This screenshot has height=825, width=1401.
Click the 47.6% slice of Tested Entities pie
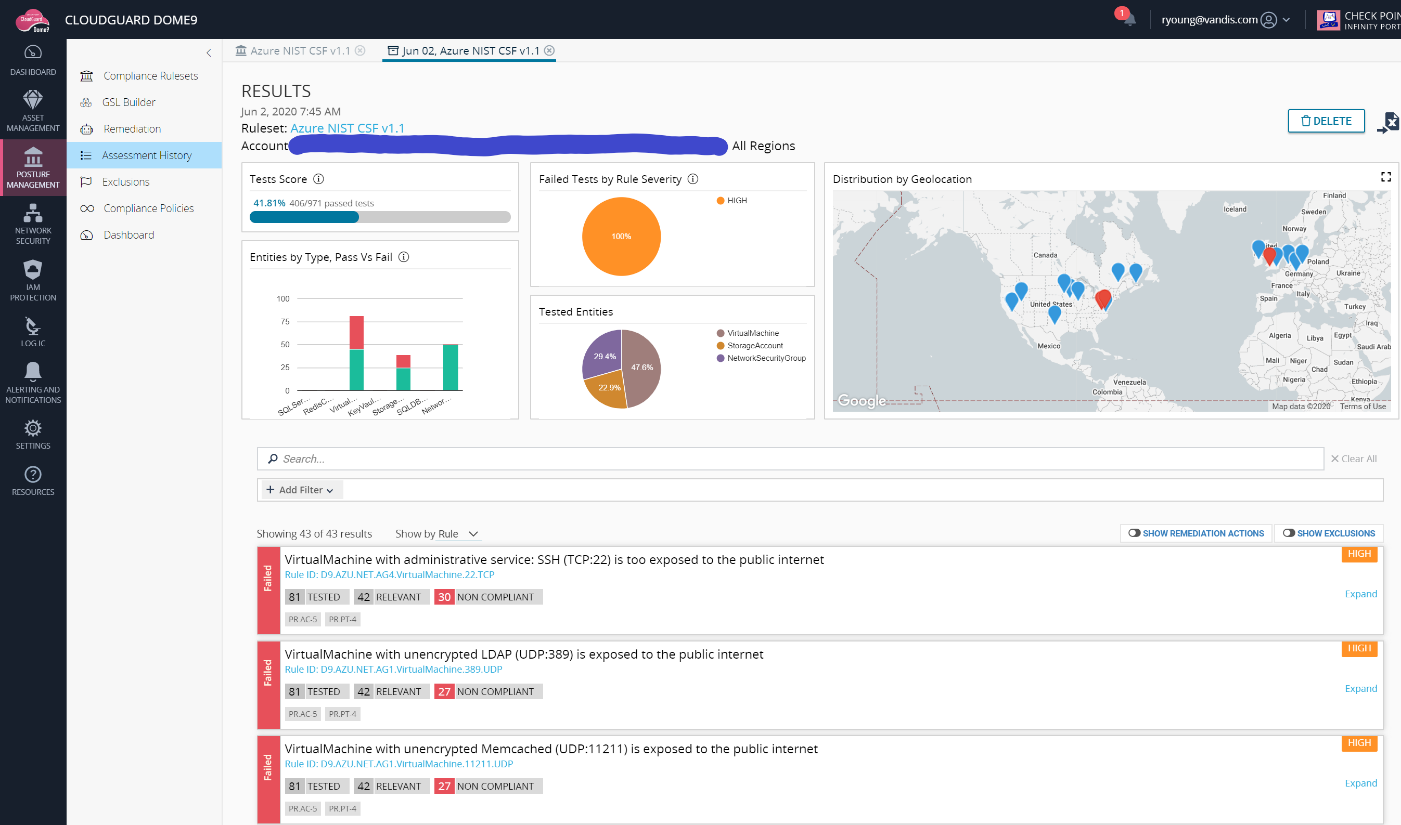pos(642,367)
